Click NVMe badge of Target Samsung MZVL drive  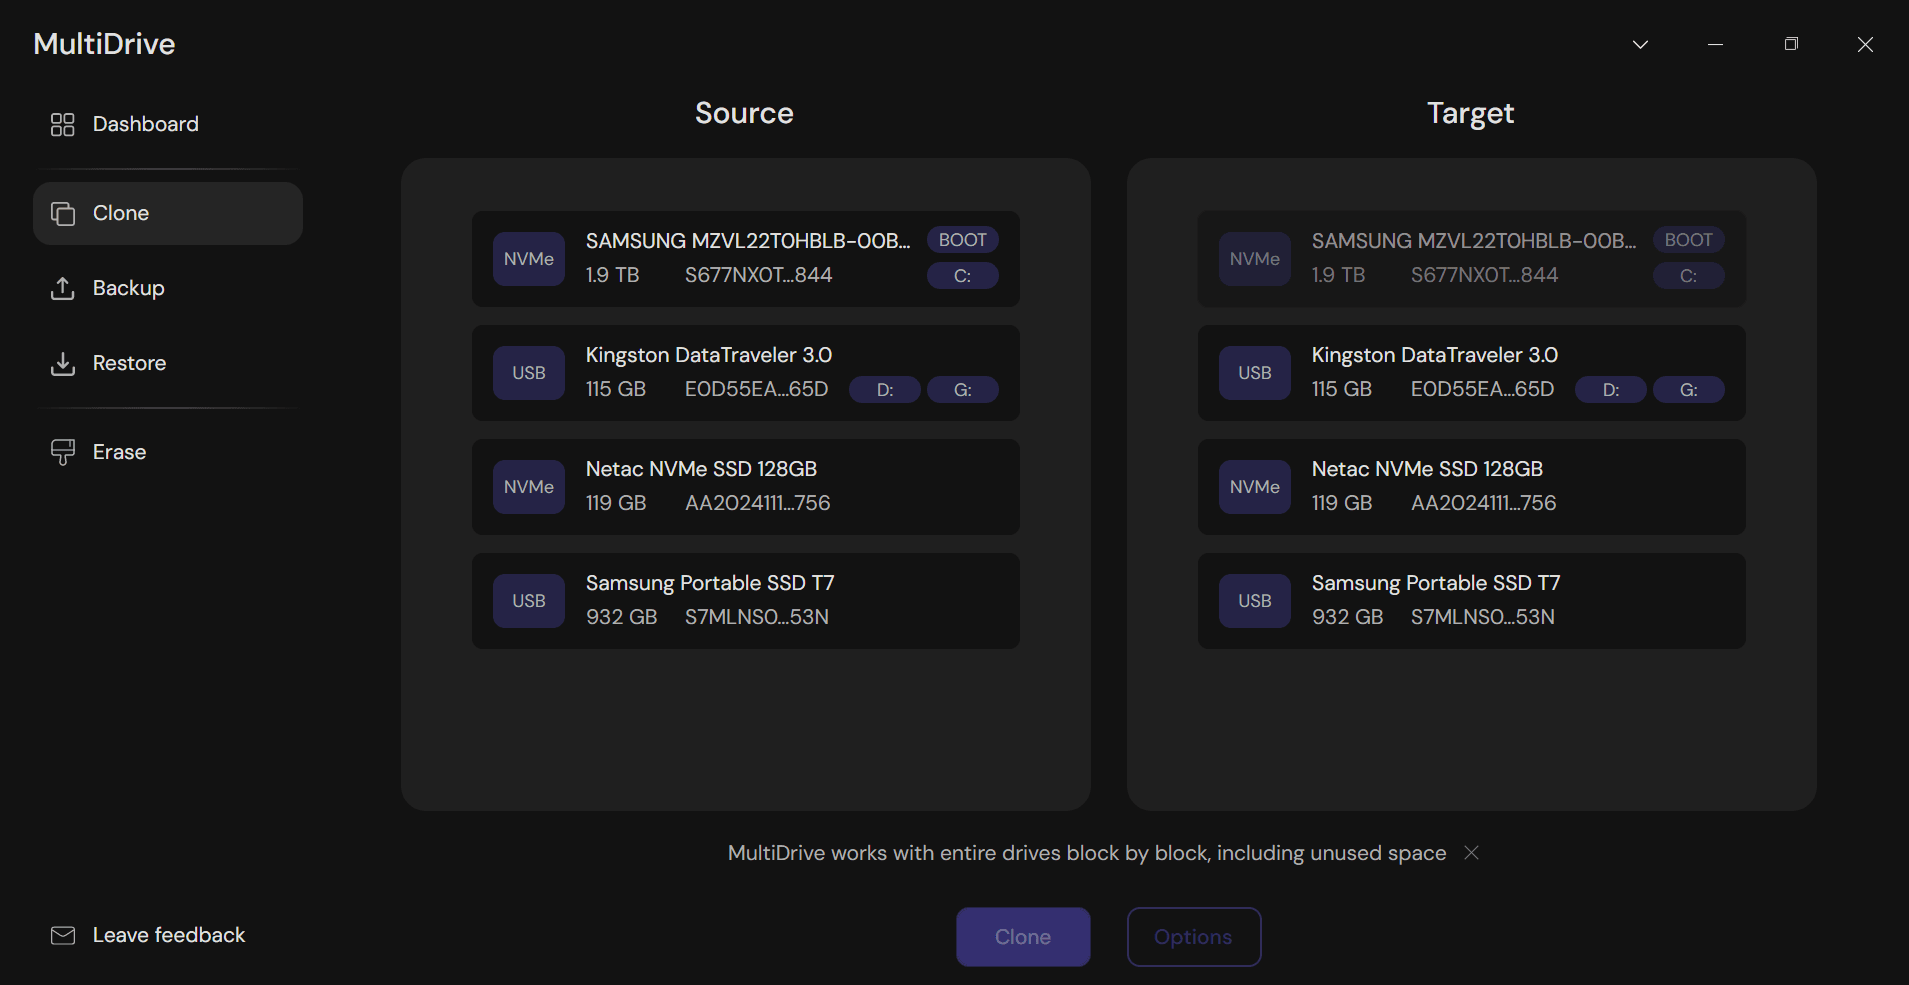1255,259
